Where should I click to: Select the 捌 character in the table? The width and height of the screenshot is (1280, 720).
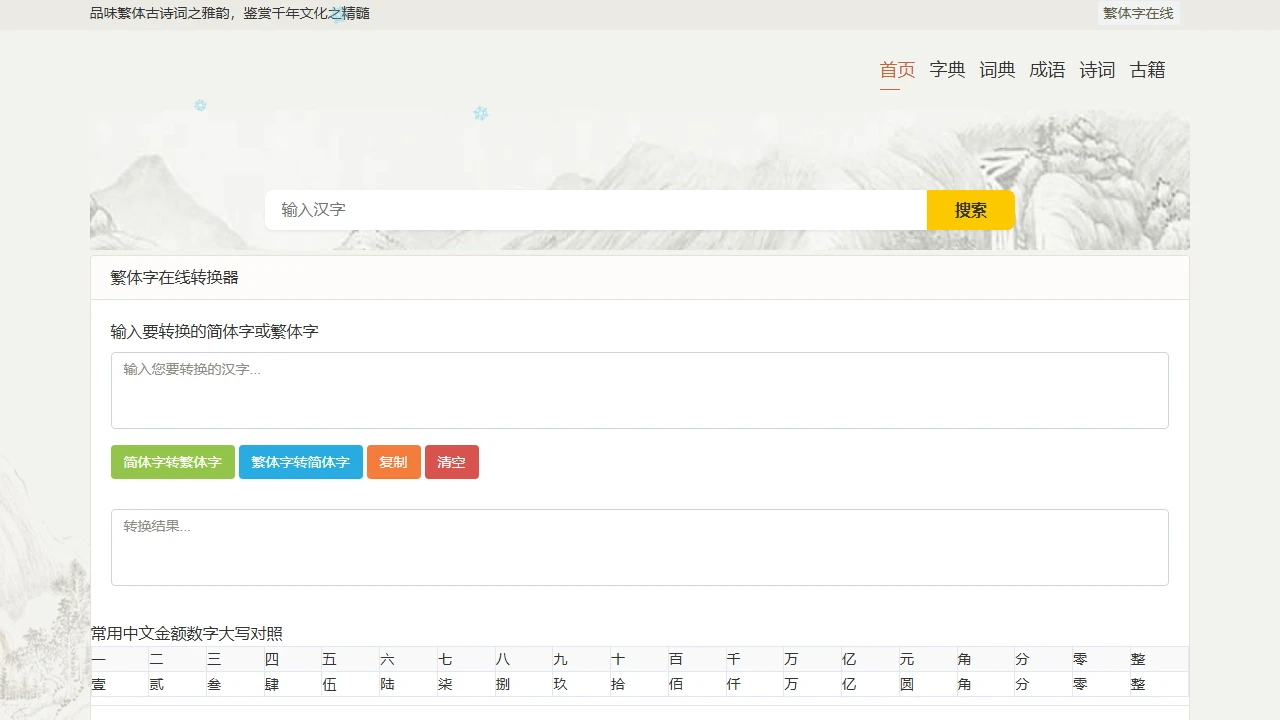click(x=503, y=685)
